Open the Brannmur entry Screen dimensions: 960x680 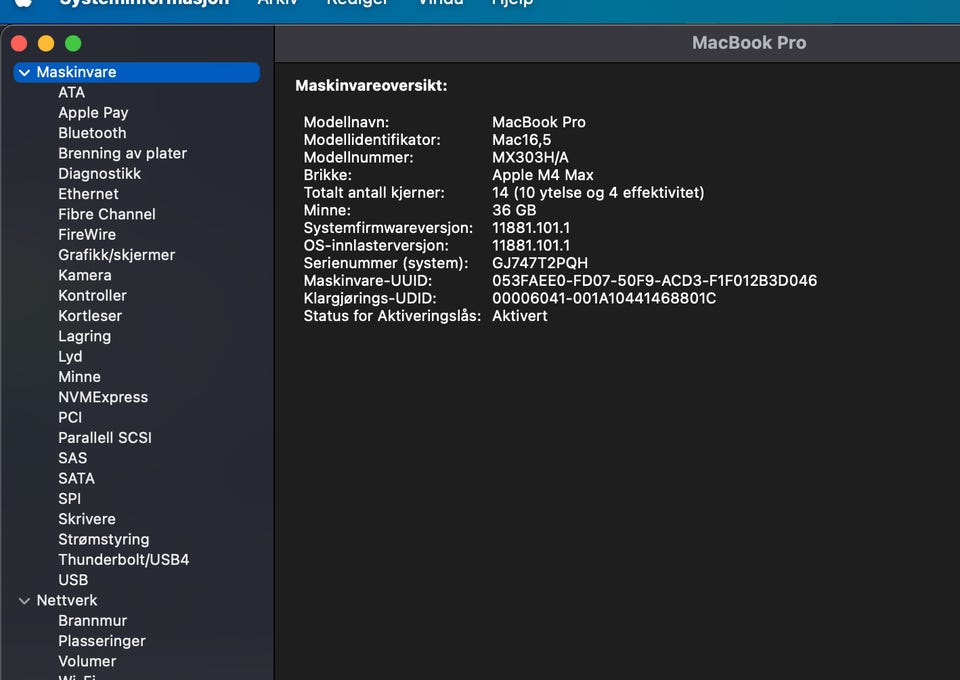(92, 621)
